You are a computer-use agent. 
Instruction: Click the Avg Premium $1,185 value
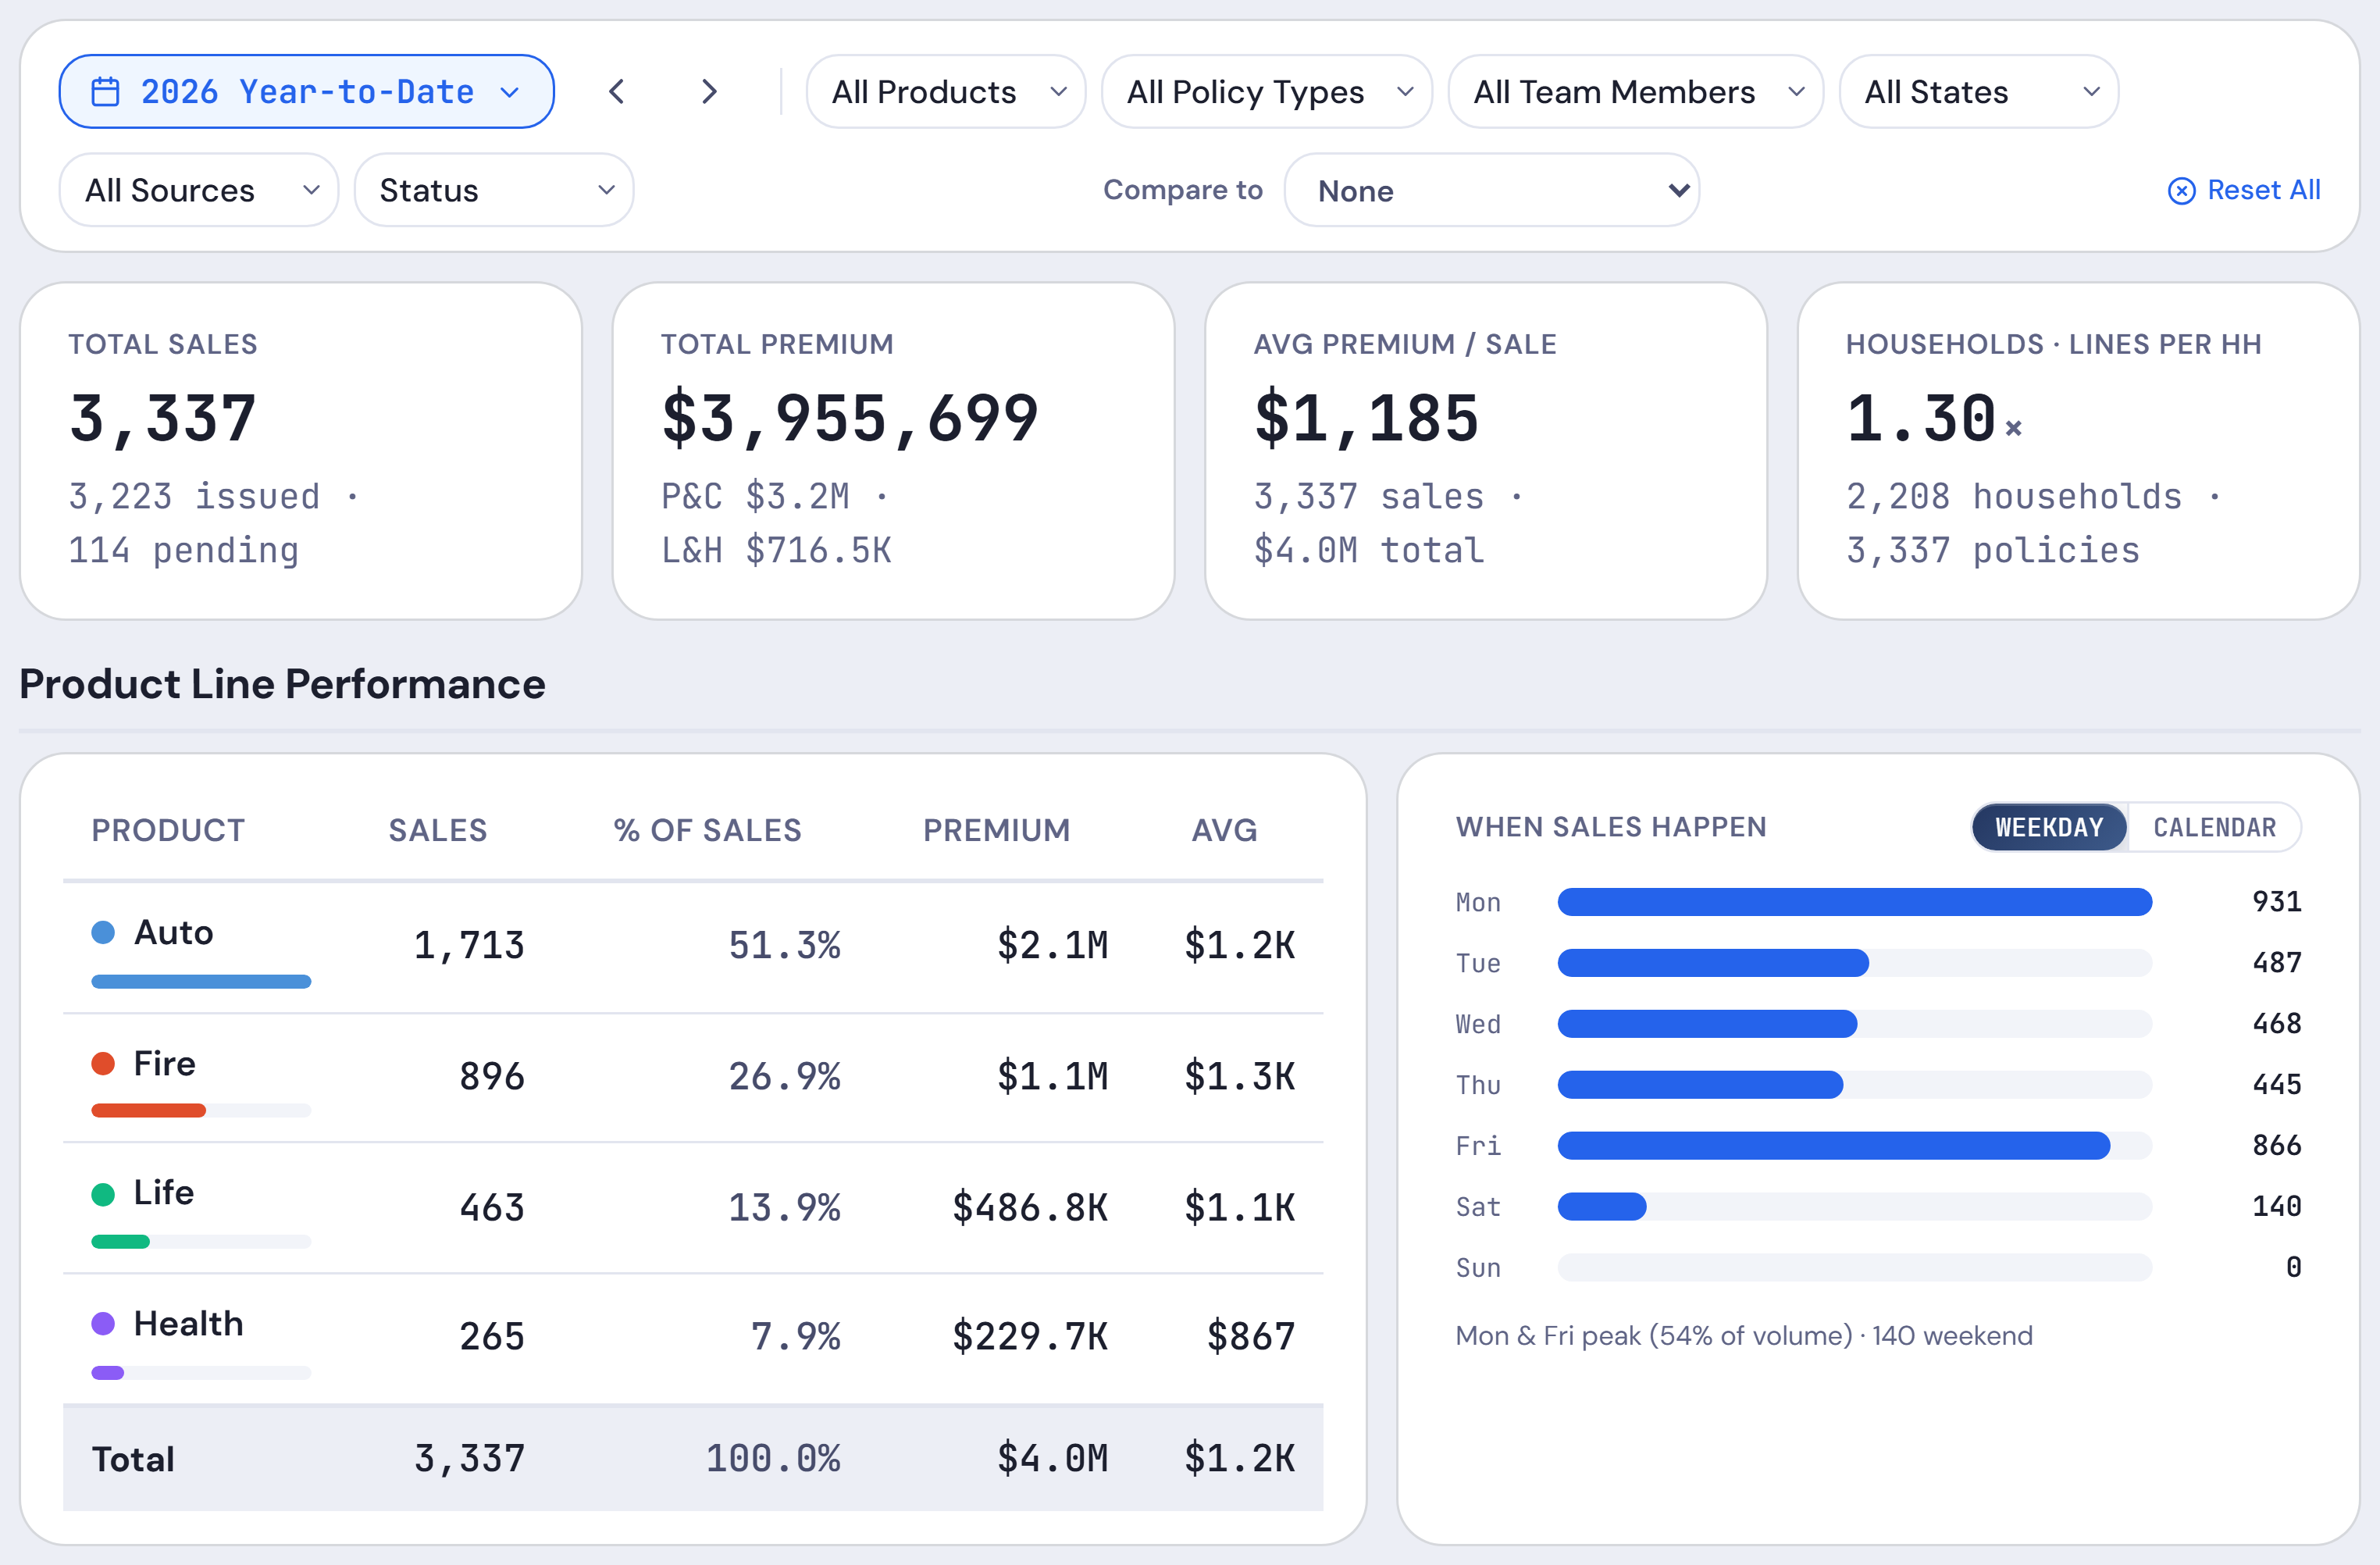click(1366, 418)
